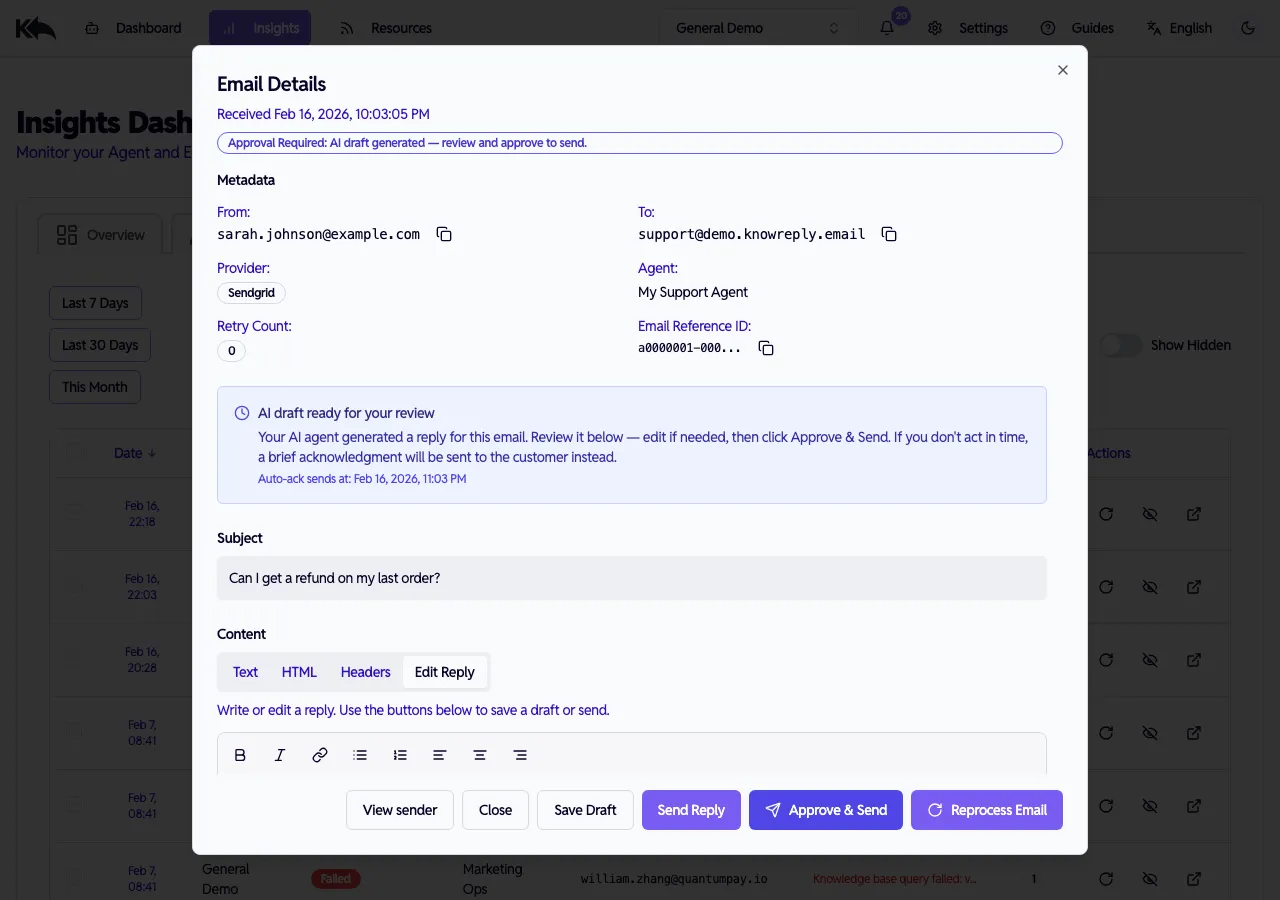Viewport: 1280px width, 900px height.
Task: Open the English language selector
Action: tap(1180, 28)
